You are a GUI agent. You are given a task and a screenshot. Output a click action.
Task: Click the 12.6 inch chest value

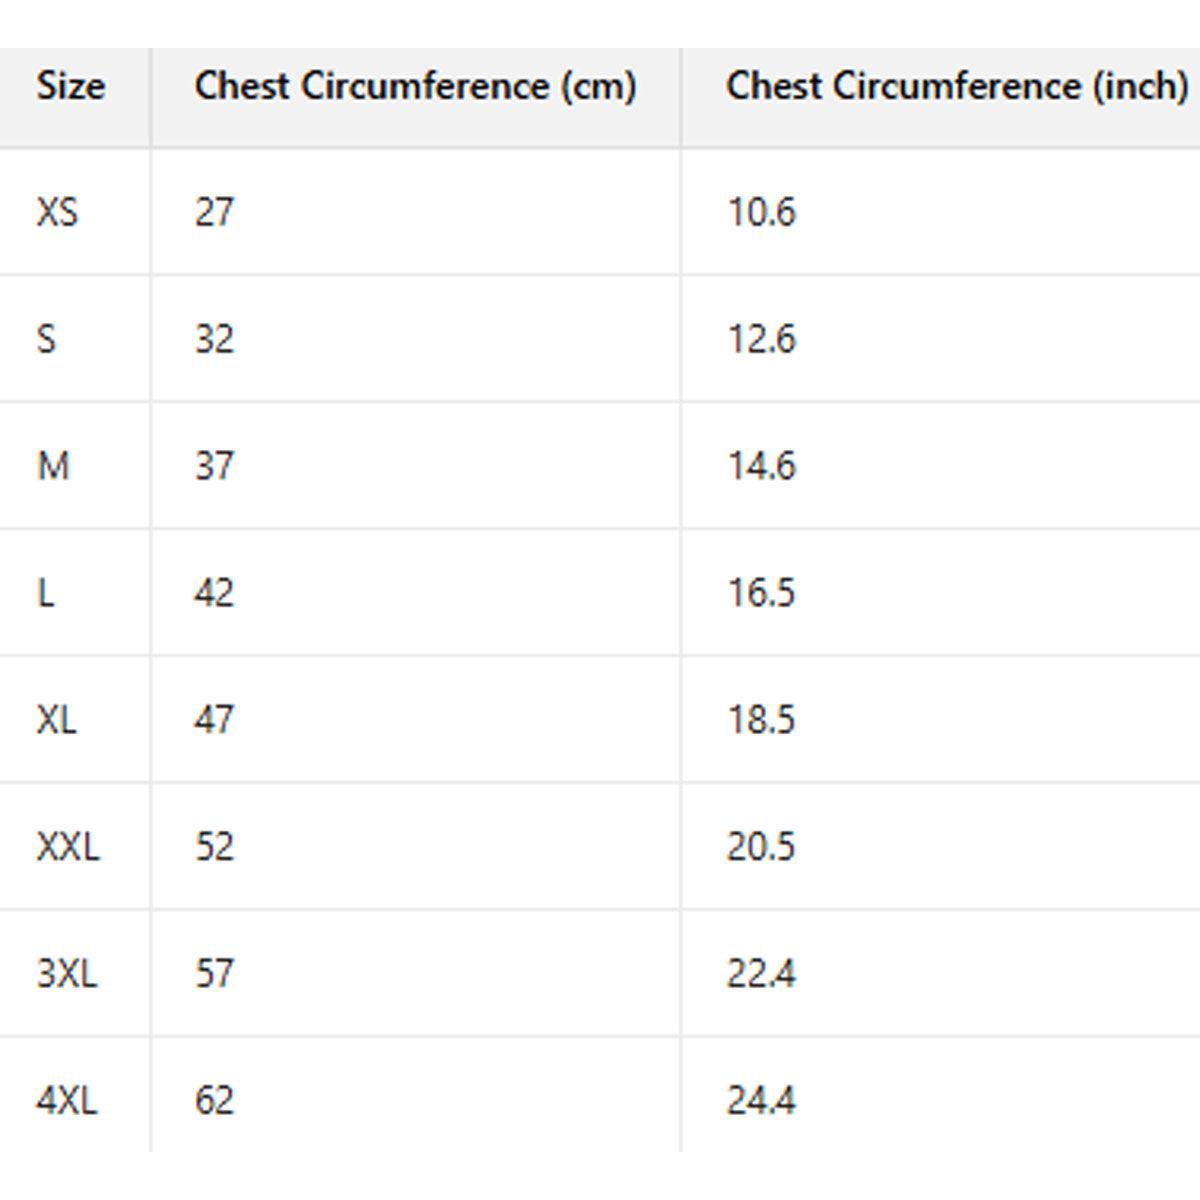[761, 339]
